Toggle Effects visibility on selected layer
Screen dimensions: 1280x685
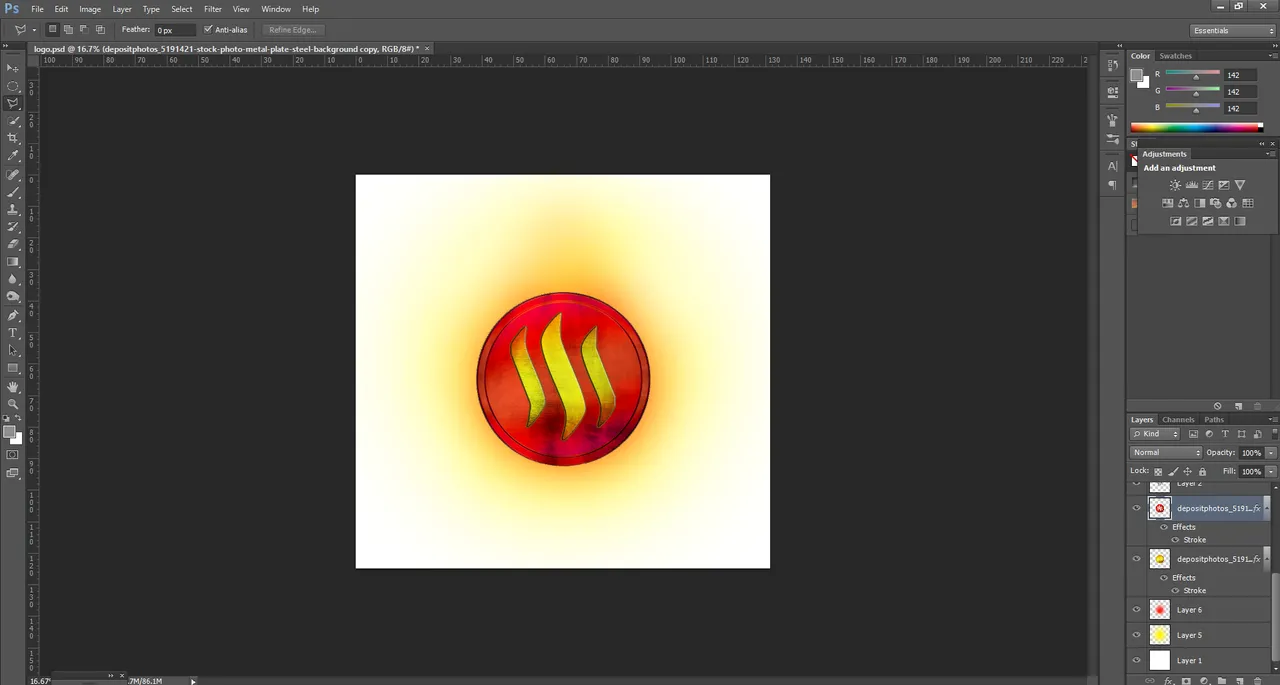(1164, 527)
